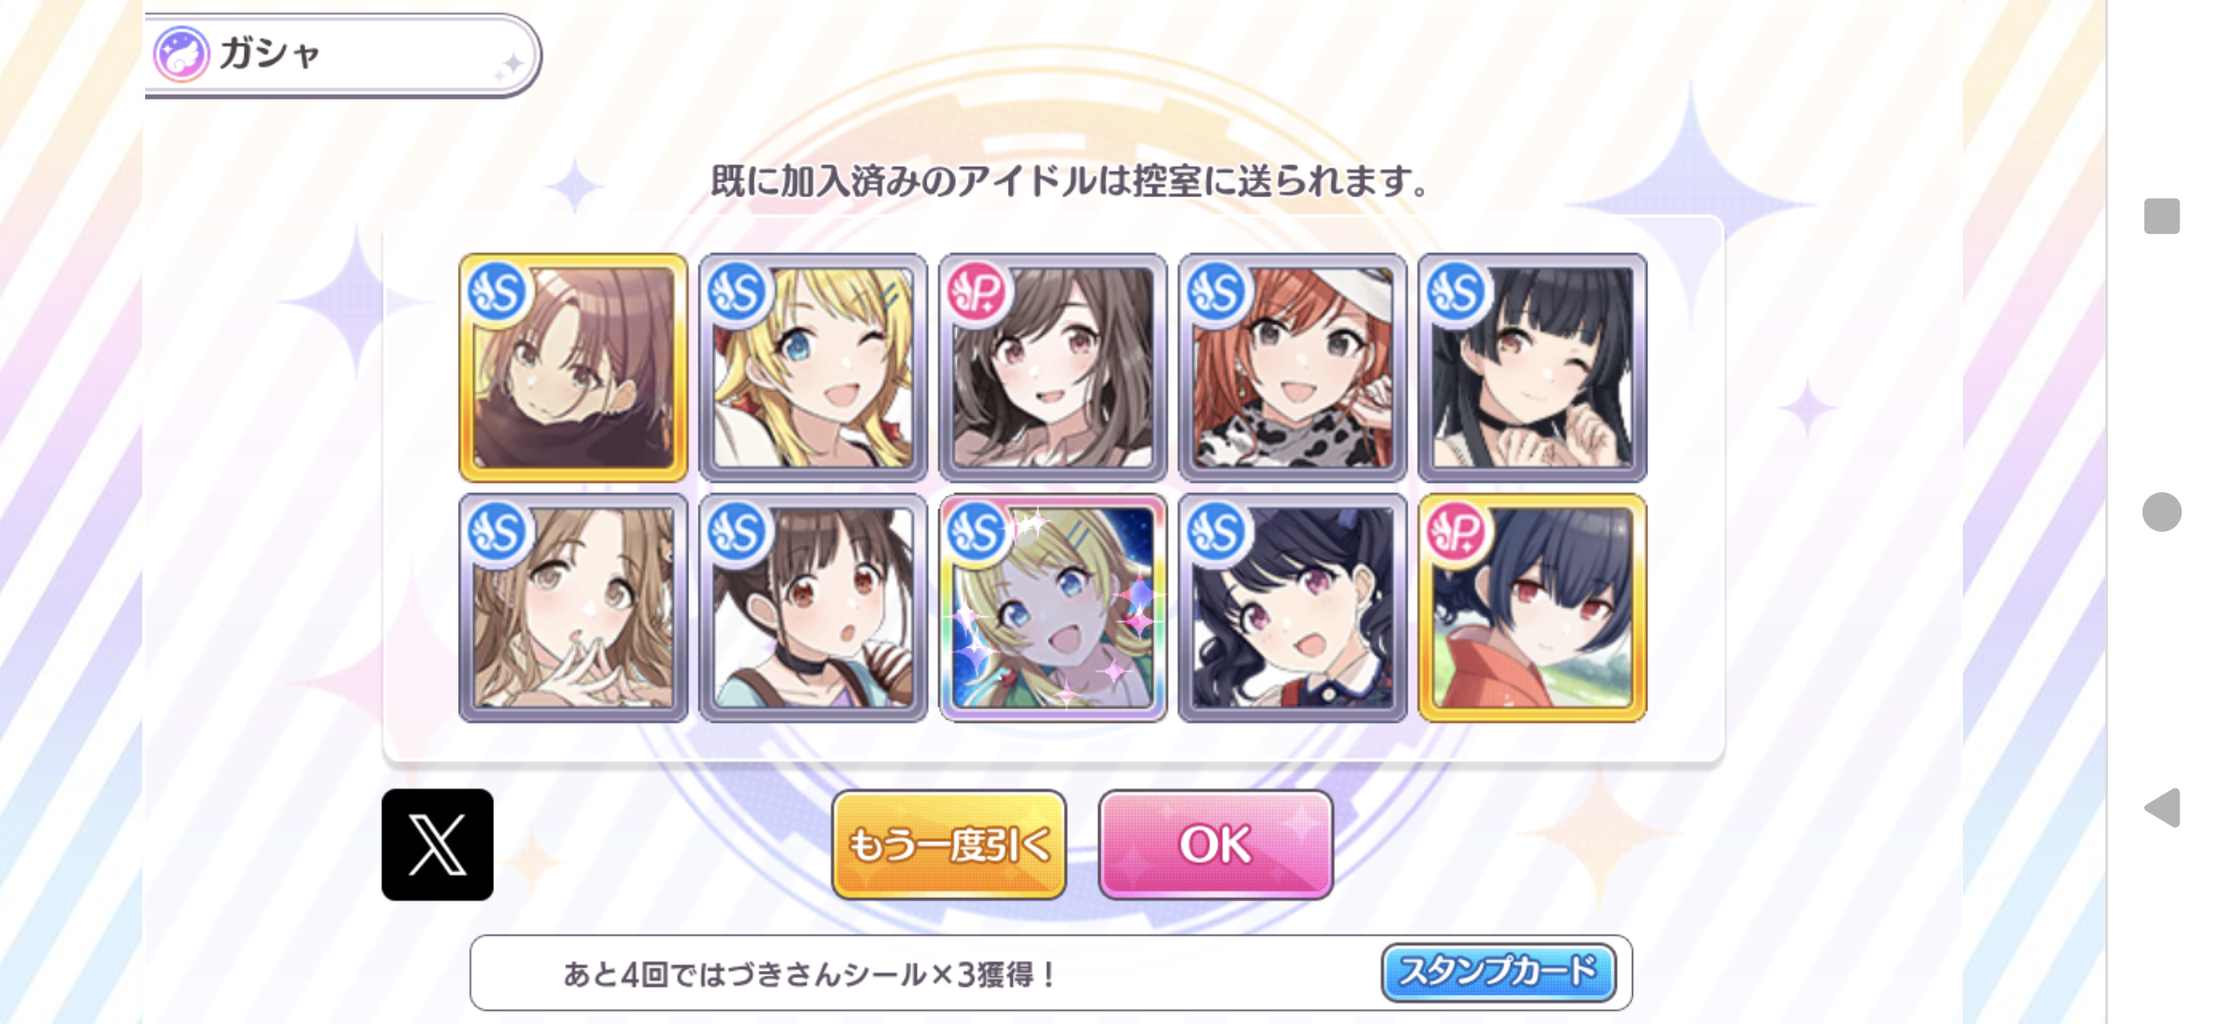This screenshot has width=2219, height=1024.
Task: Select the orange-haired idol with white hat
Action: tap(1292, 367)
